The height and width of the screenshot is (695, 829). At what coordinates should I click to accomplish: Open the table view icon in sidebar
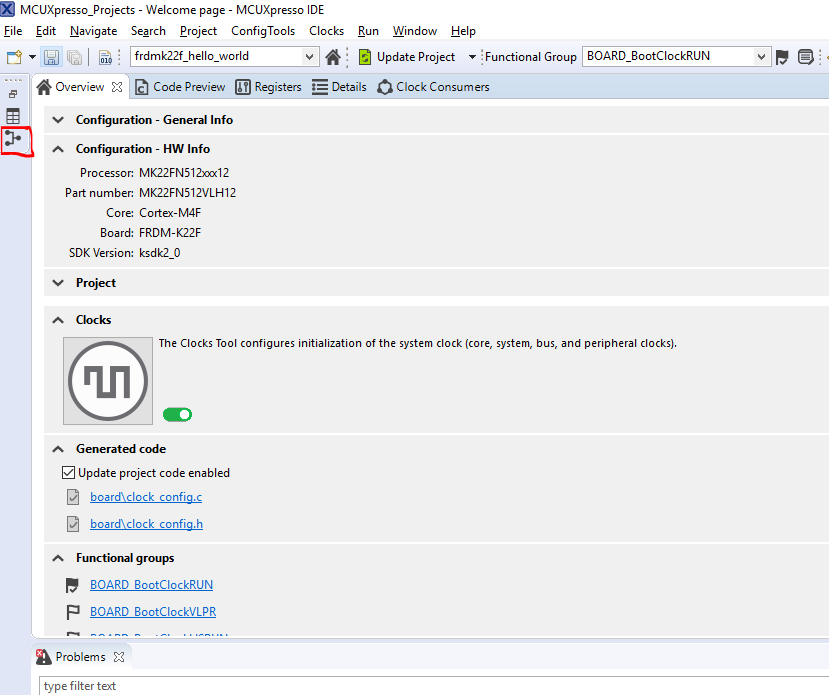(x=13, y=116)
